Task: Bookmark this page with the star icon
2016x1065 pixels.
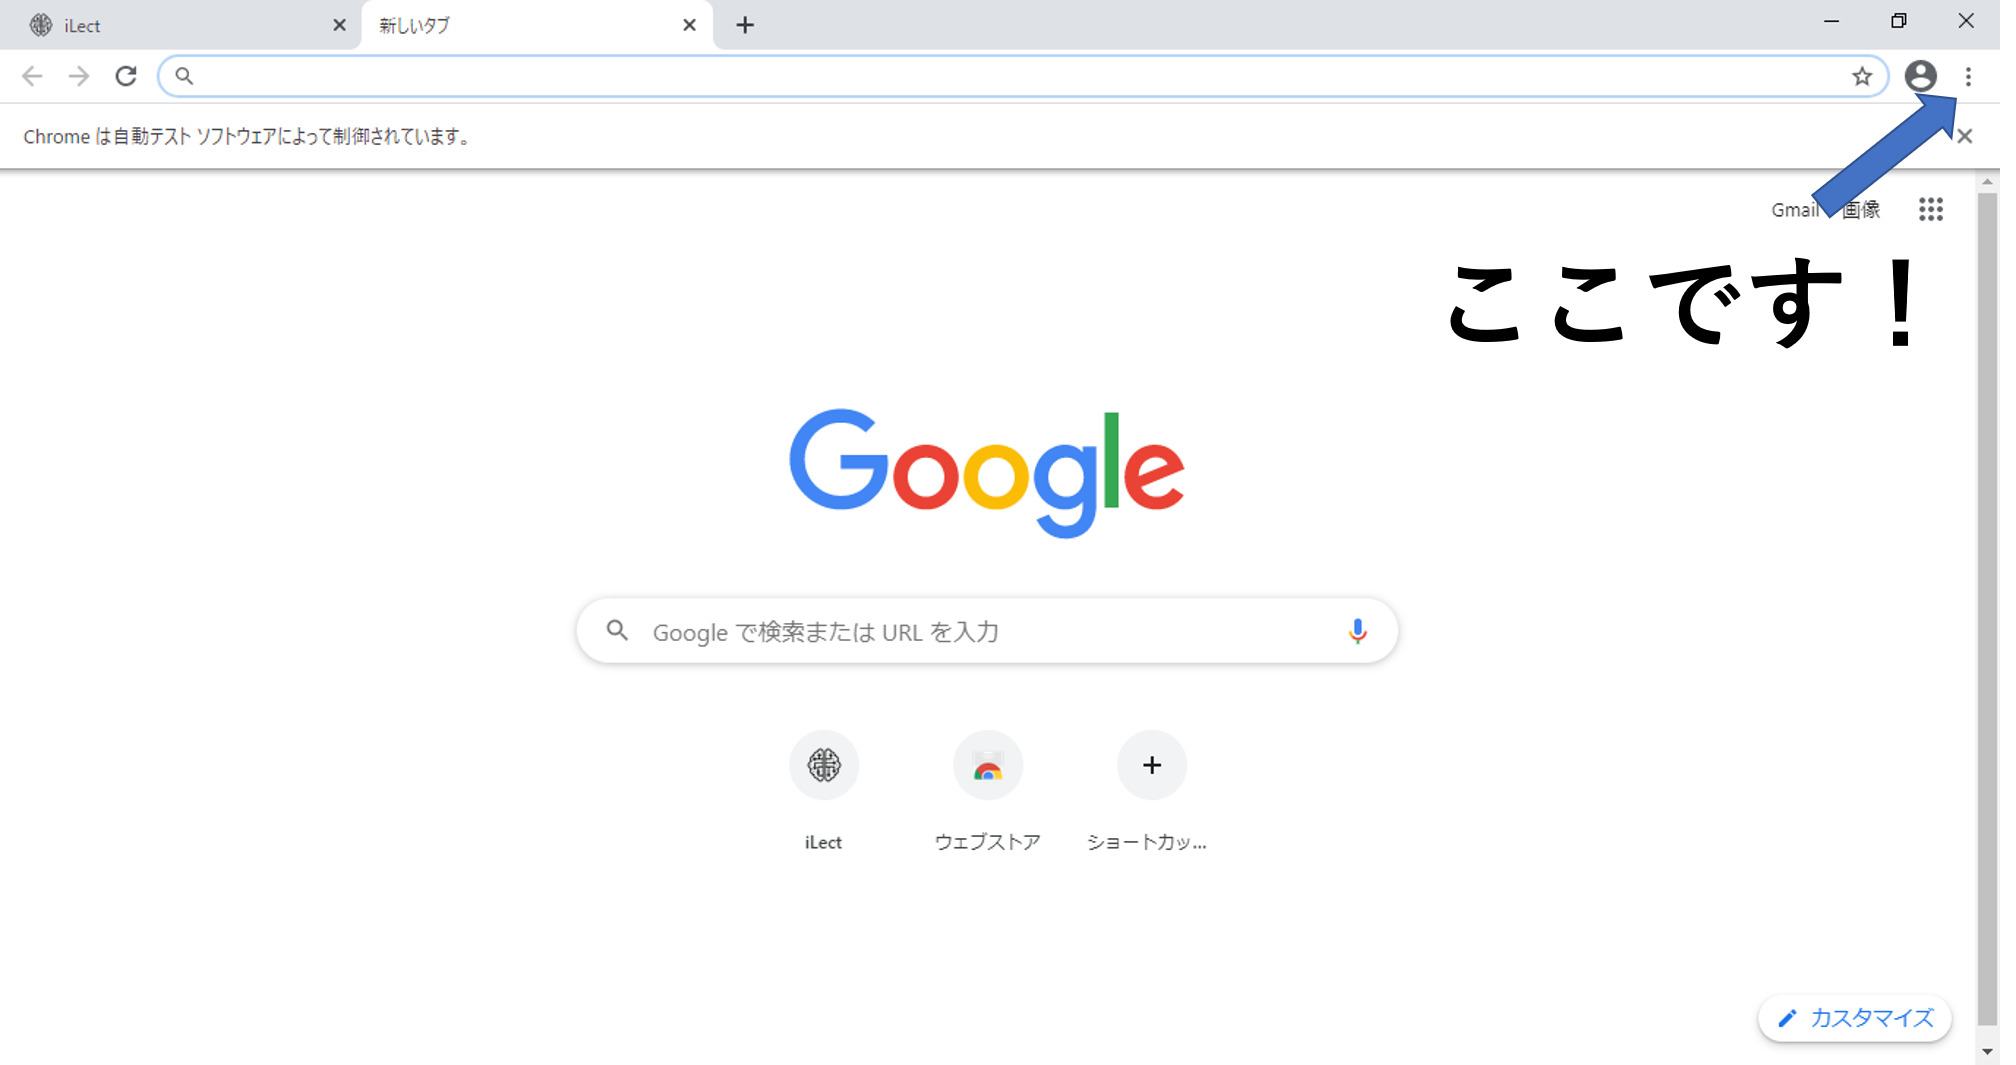Action: point(1861,76)
